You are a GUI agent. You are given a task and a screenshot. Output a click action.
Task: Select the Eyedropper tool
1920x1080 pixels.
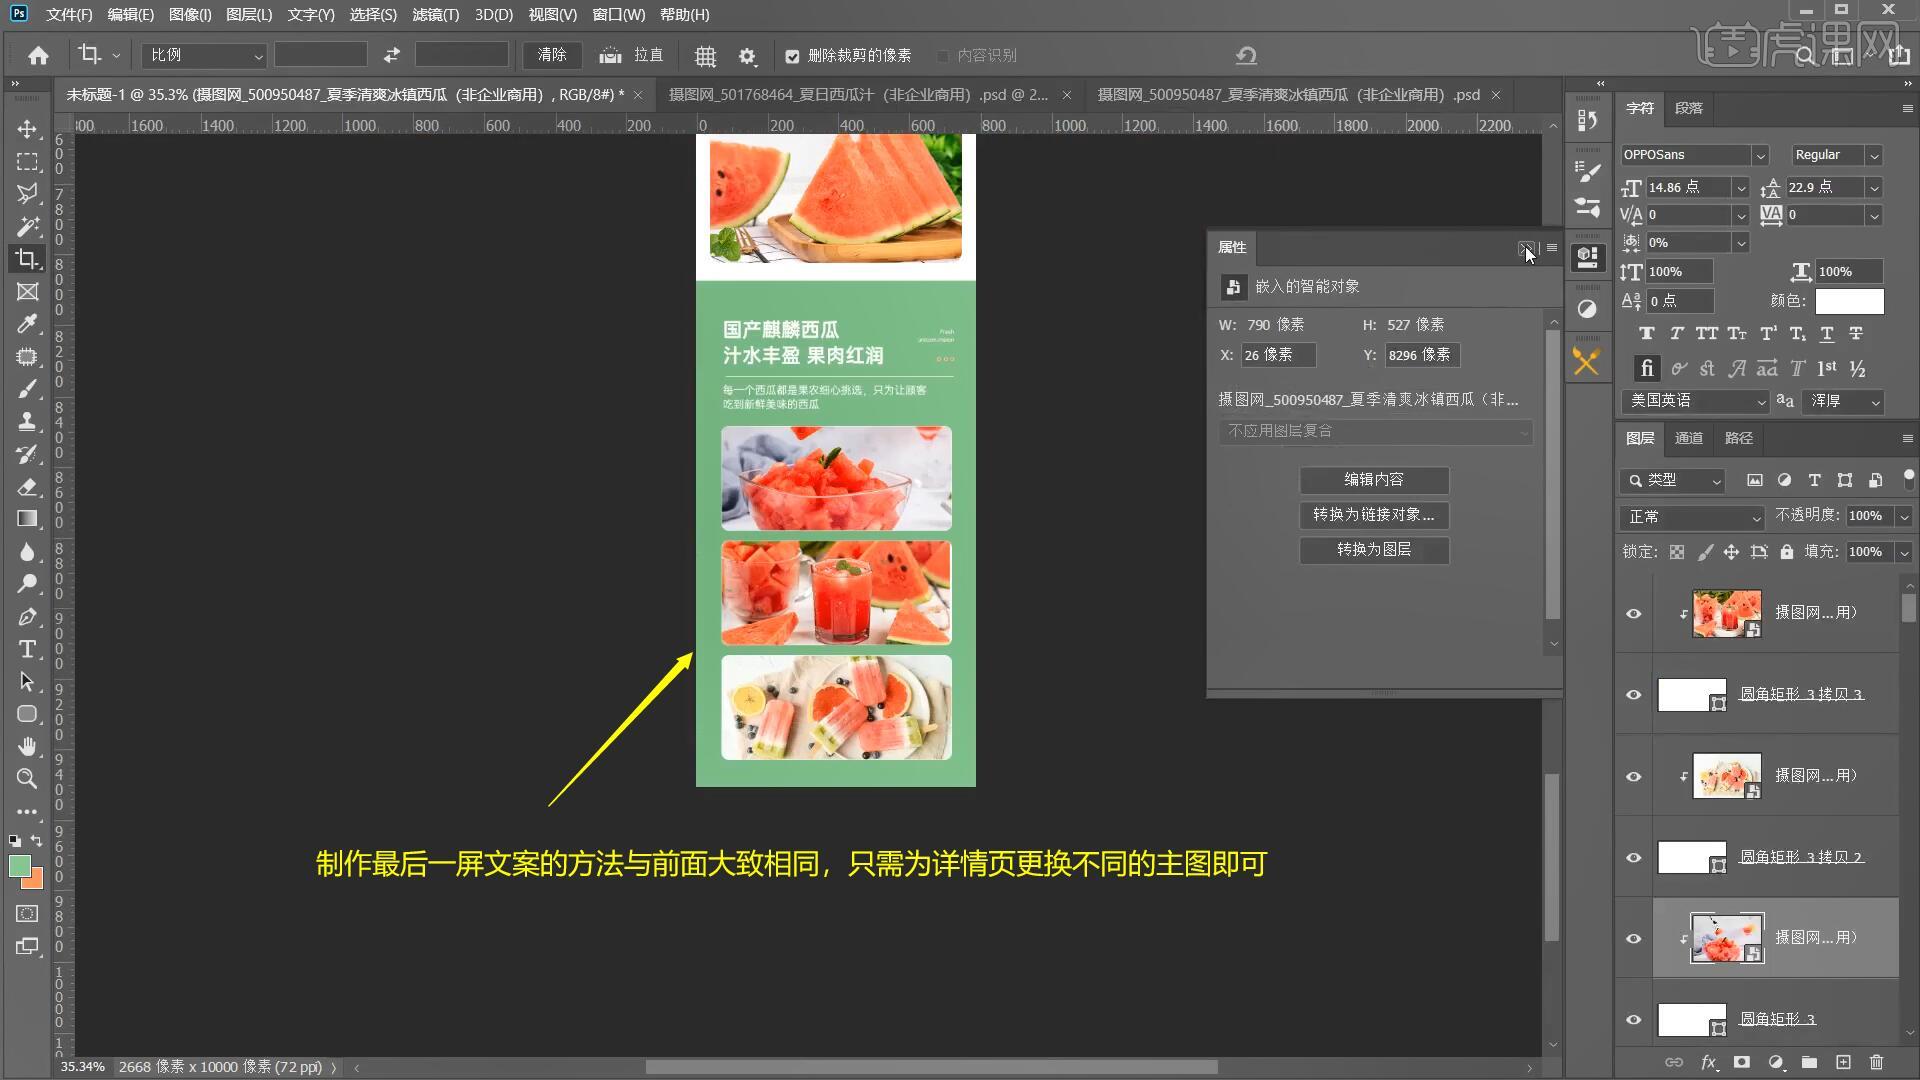(27, 324)
